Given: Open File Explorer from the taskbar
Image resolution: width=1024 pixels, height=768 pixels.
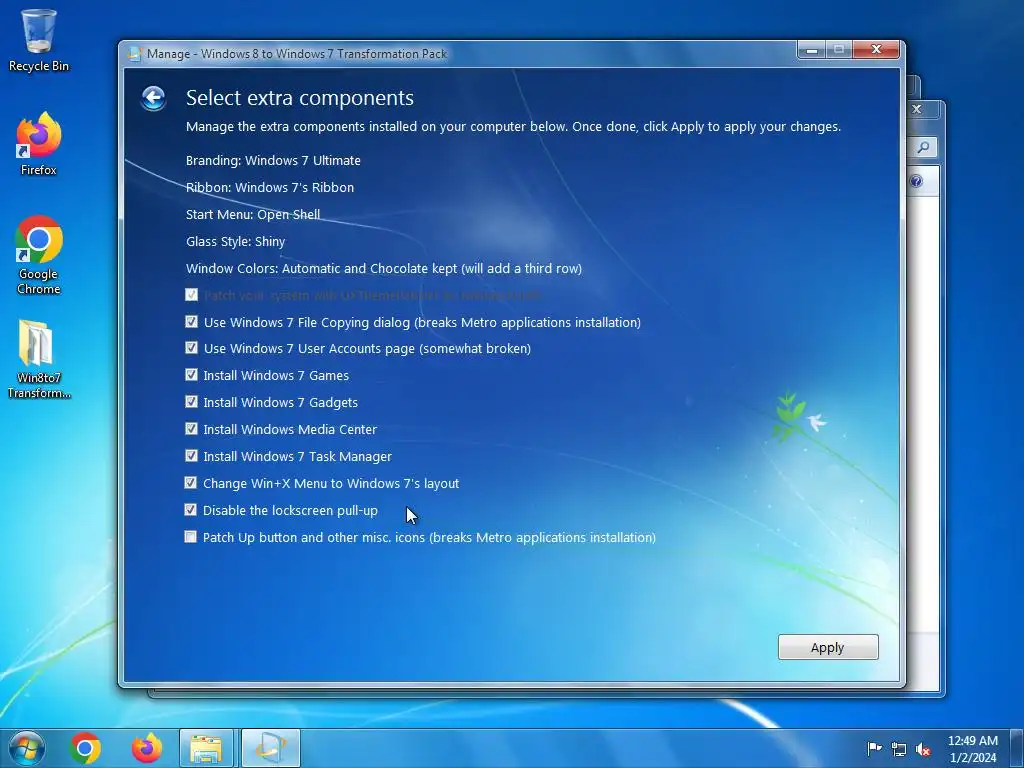Looking at the screenshot, I should coord(206,748).
